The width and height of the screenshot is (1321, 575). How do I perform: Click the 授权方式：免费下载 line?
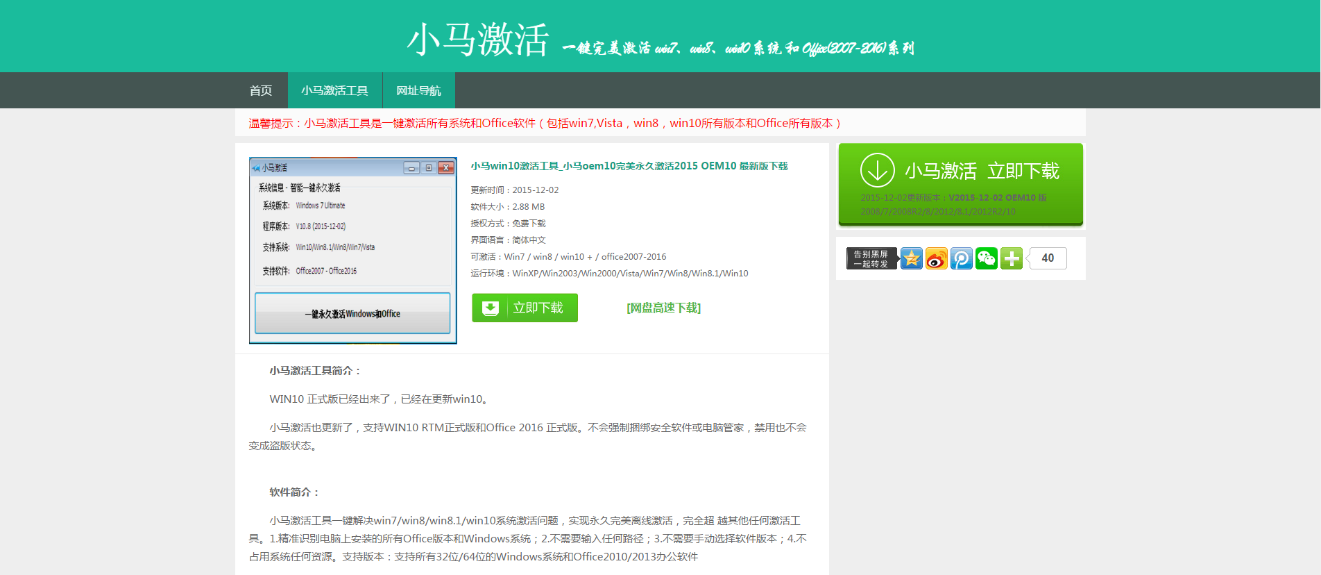click(x=508, y=223)
